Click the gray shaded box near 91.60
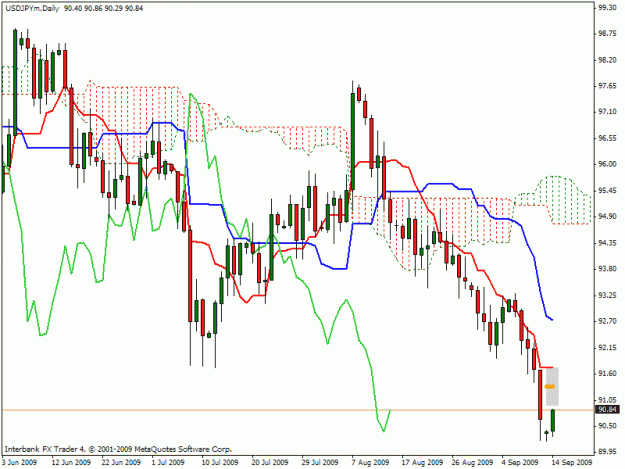Screen dimensions: 625x469 click(552, 387)
